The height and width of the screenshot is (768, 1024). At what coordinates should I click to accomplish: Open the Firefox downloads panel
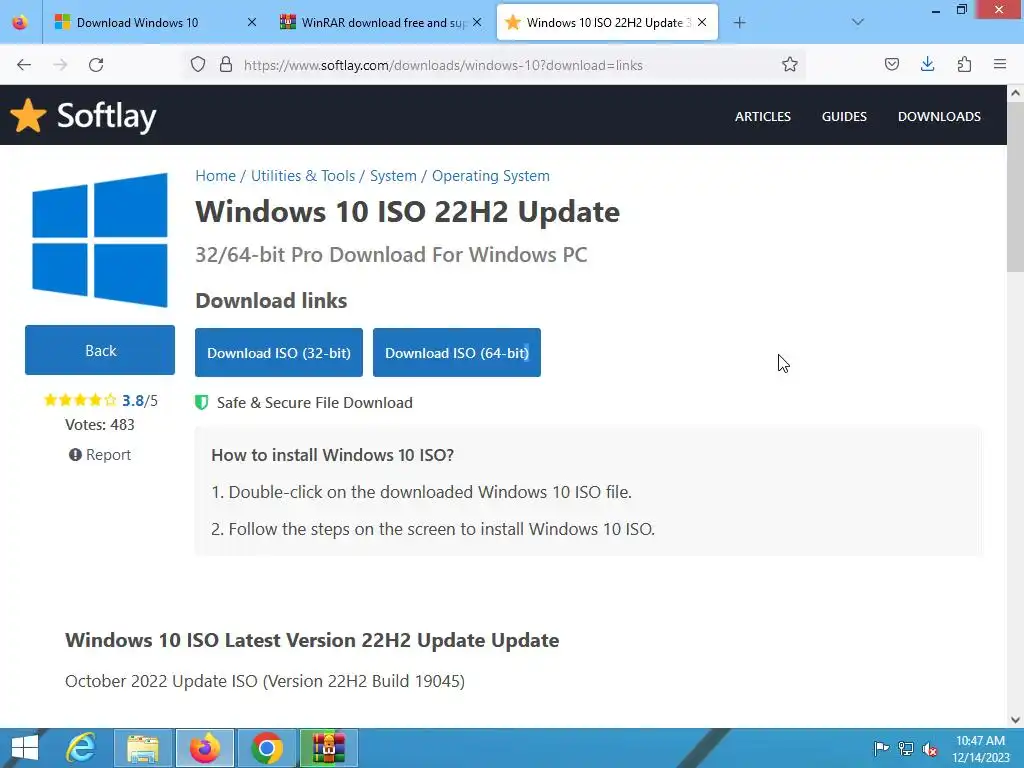click(927, 64)
